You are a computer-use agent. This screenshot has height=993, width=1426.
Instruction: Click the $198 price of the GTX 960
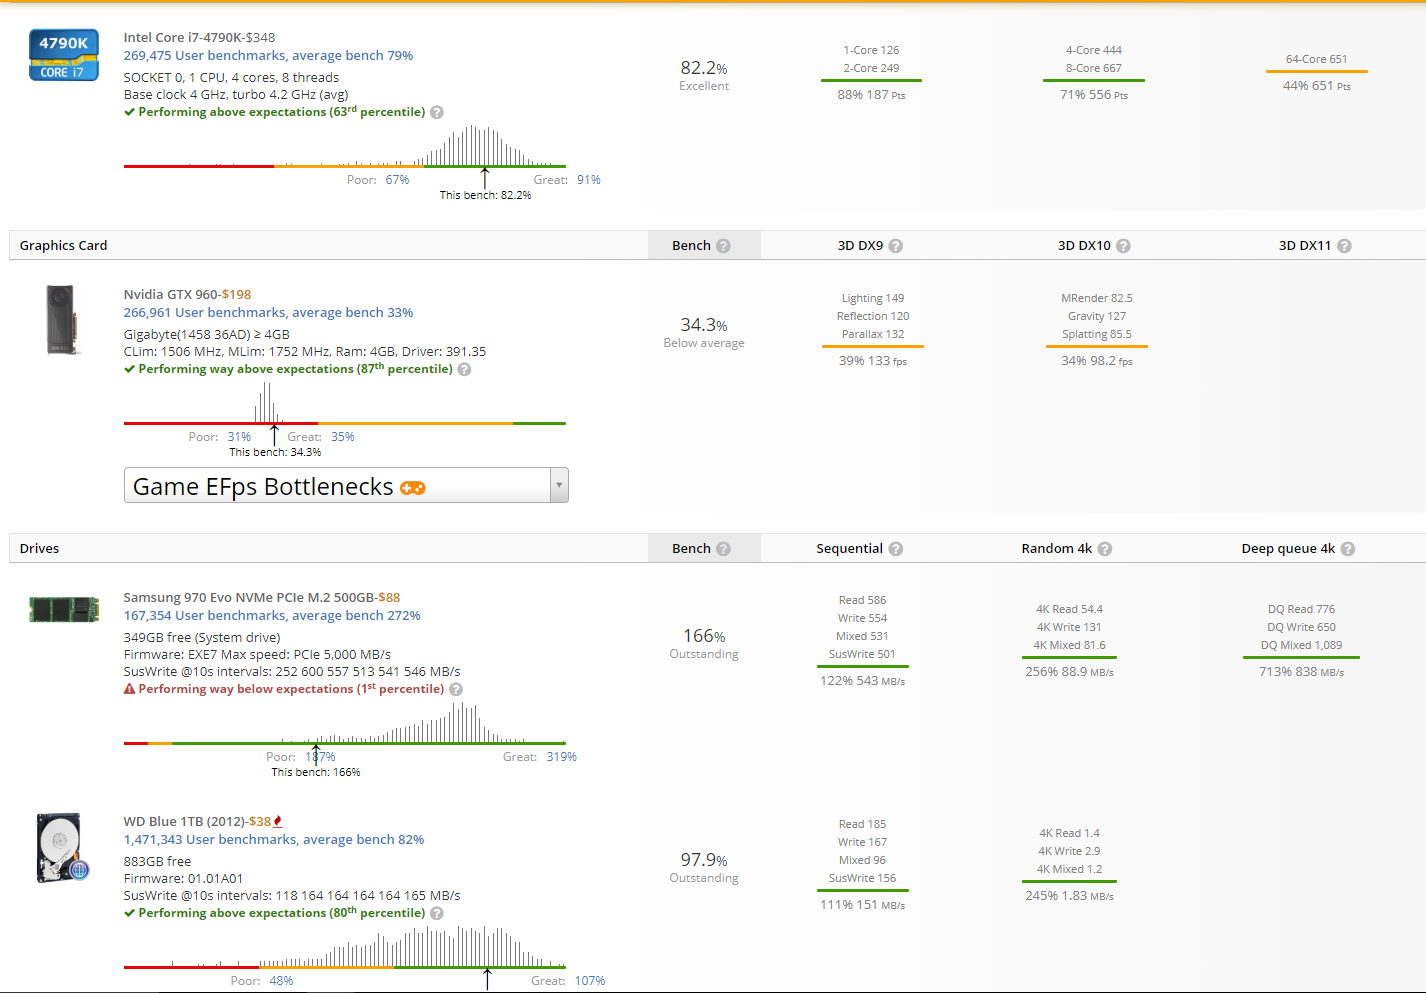236,295
